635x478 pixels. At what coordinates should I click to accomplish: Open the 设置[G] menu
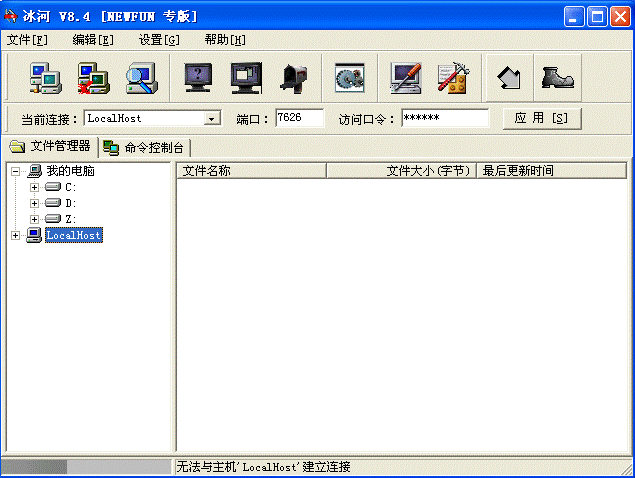159,40
